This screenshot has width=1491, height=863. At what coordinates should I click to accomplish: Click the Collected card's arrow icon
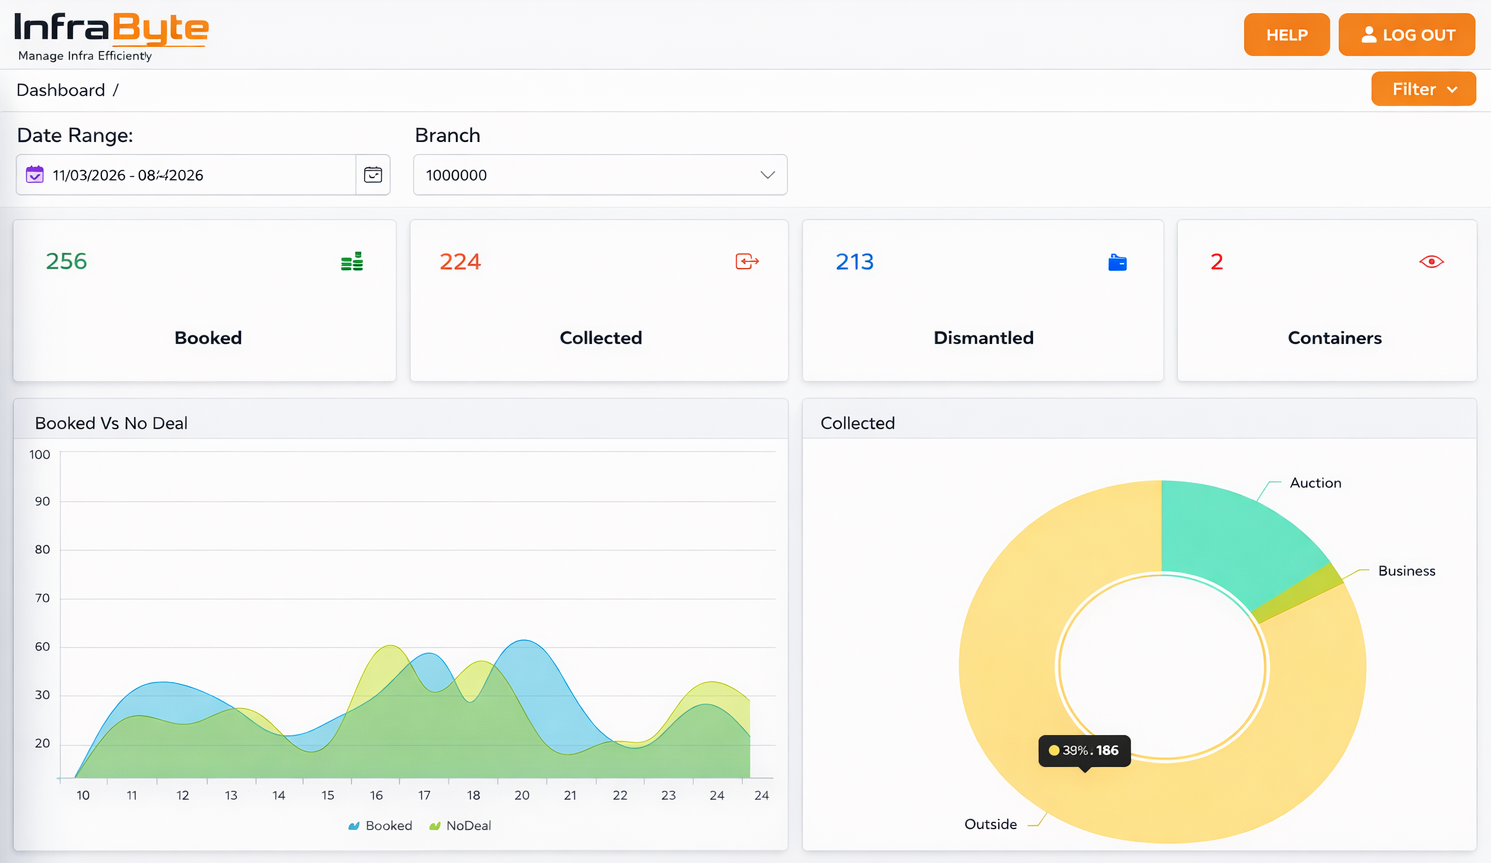747,261
